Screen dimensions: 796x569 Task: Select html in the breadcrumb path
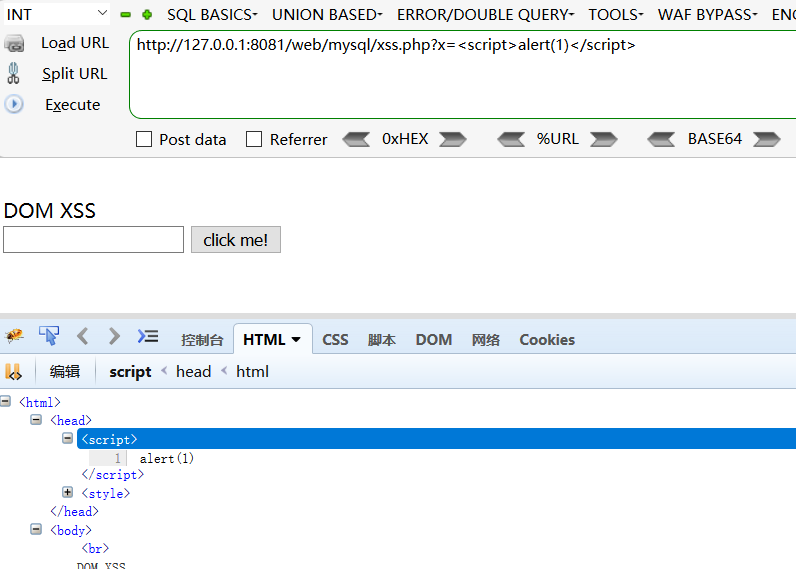[x=252, y=372]
